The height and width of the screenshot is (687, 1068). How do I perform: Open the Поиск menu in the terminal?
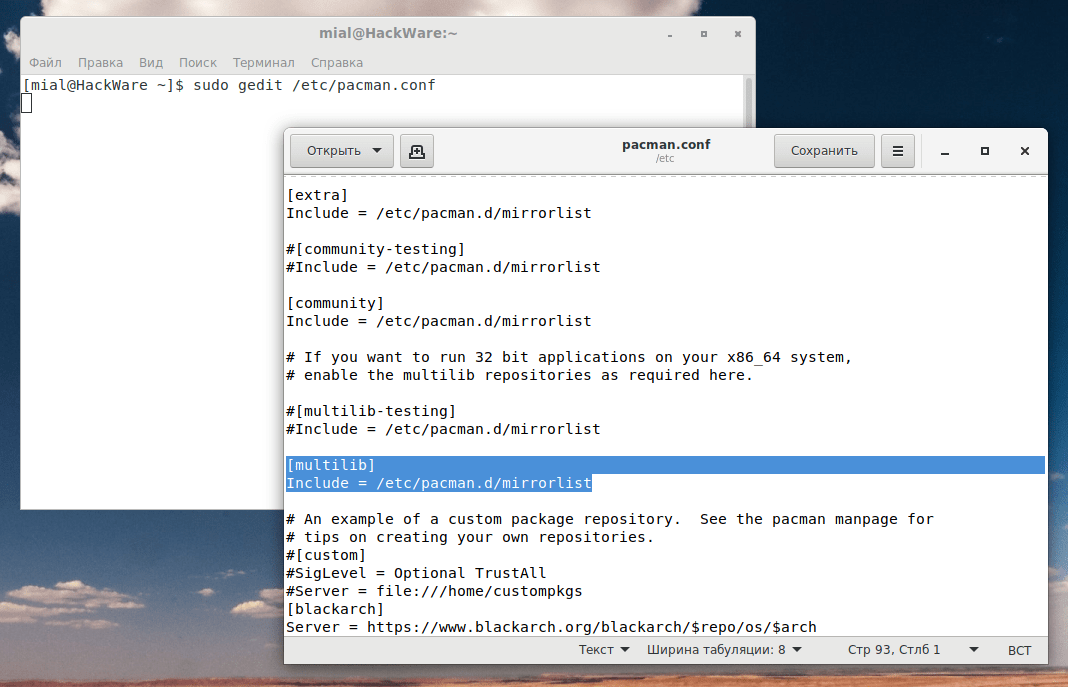click(x=197, y=61)
